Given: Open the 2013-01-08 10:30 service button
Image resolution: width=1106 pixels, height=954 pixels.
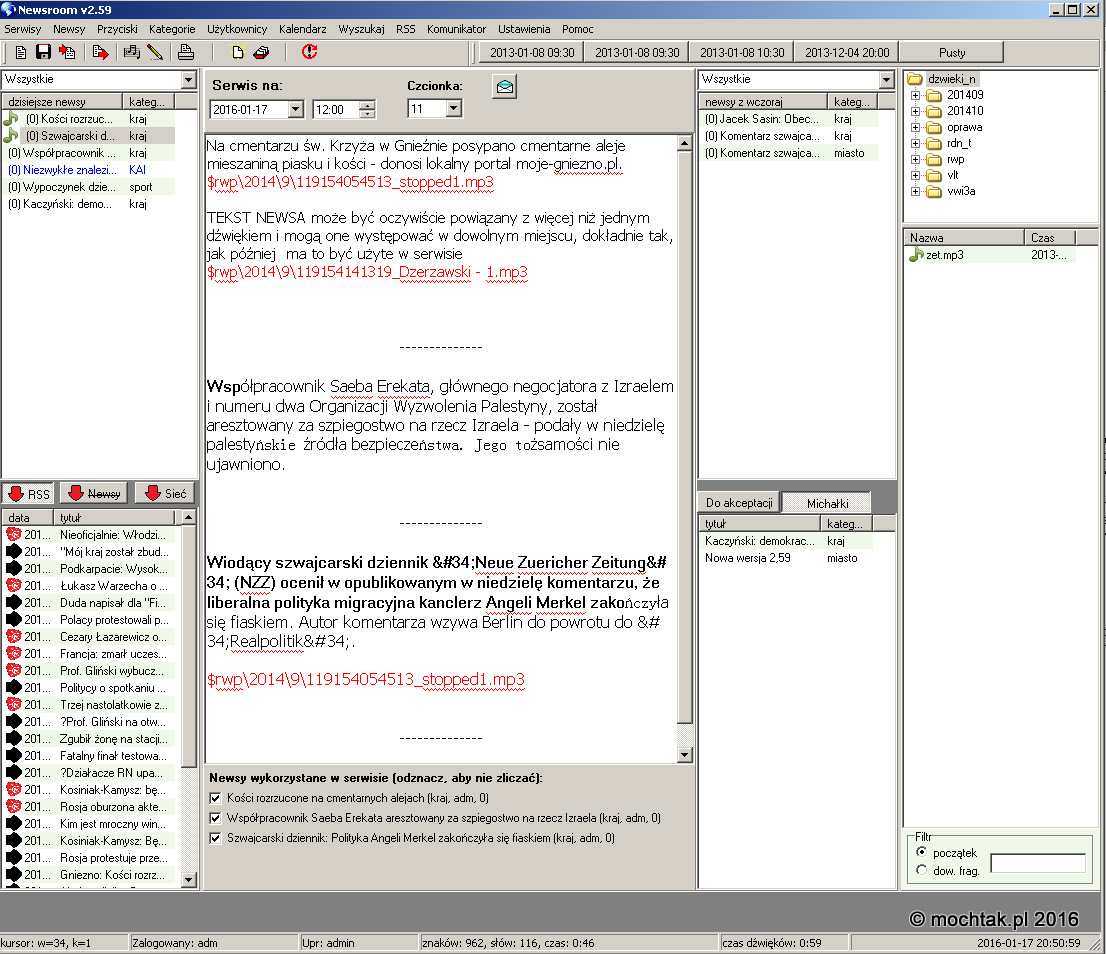Looking at the screenshot, I should click(742, 53).
